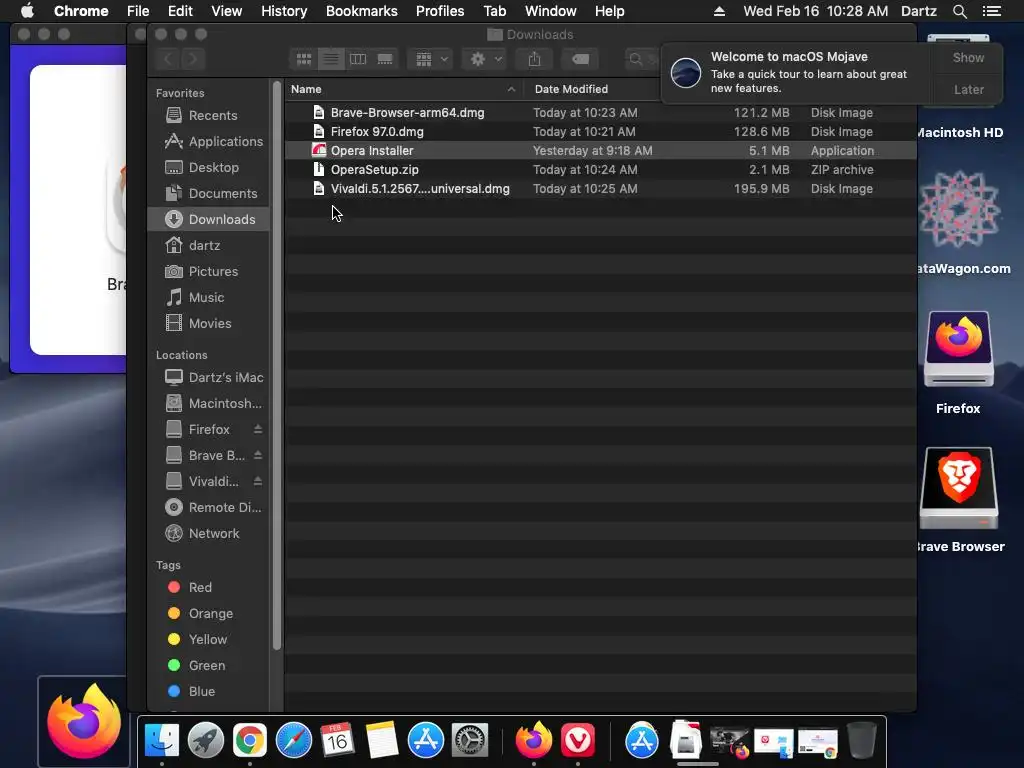Open the group-by arrangement dropdown
The image size is (1024, 768).
click(430, 59)
